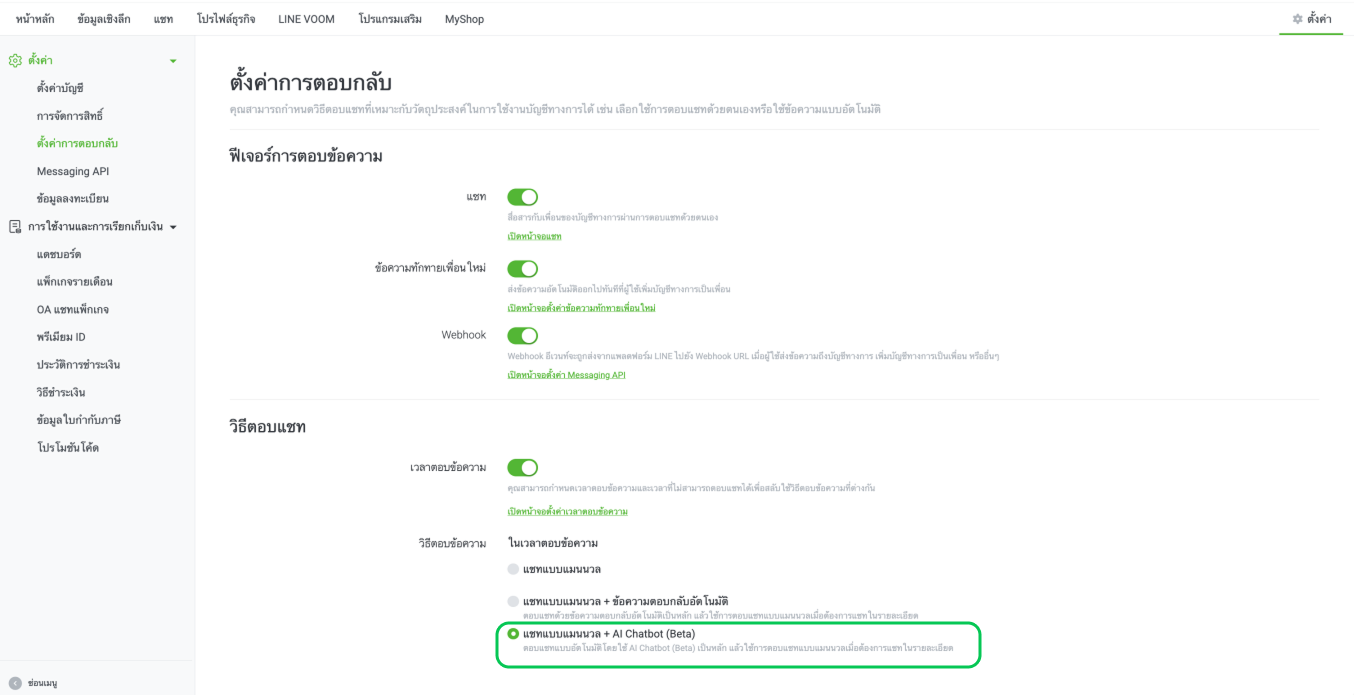Screen dimensions: 1354x695
Task: Open the พรีเมียม ID sidebar item
Action: 61,337
